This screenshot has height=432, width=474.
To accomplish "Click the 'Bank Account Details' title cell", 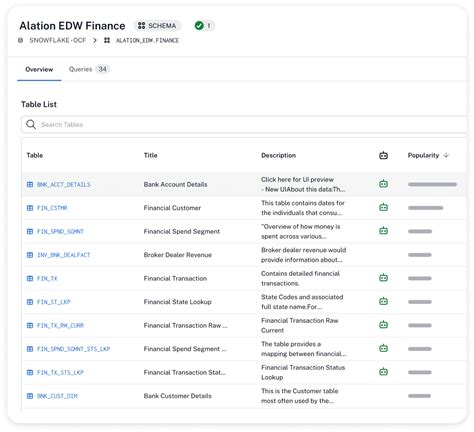I will (x=175, y=184).
